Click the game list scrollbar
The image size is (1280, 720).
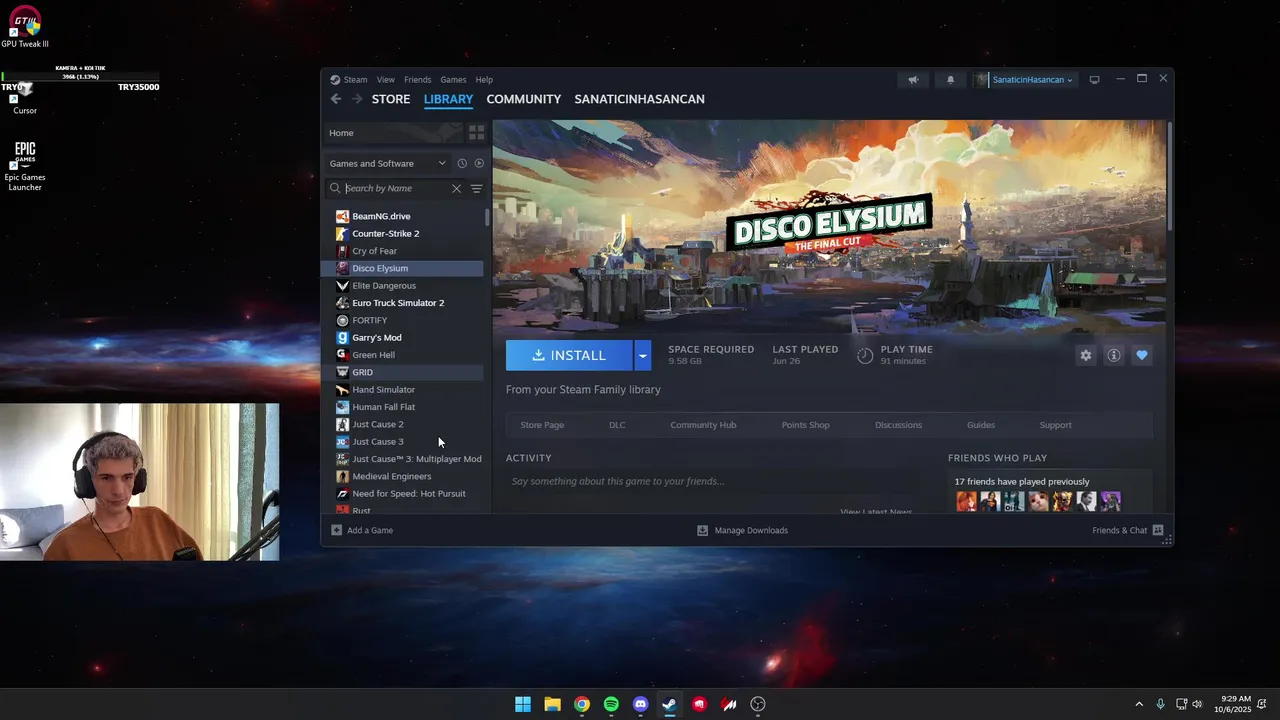click(x=487, y=217)
